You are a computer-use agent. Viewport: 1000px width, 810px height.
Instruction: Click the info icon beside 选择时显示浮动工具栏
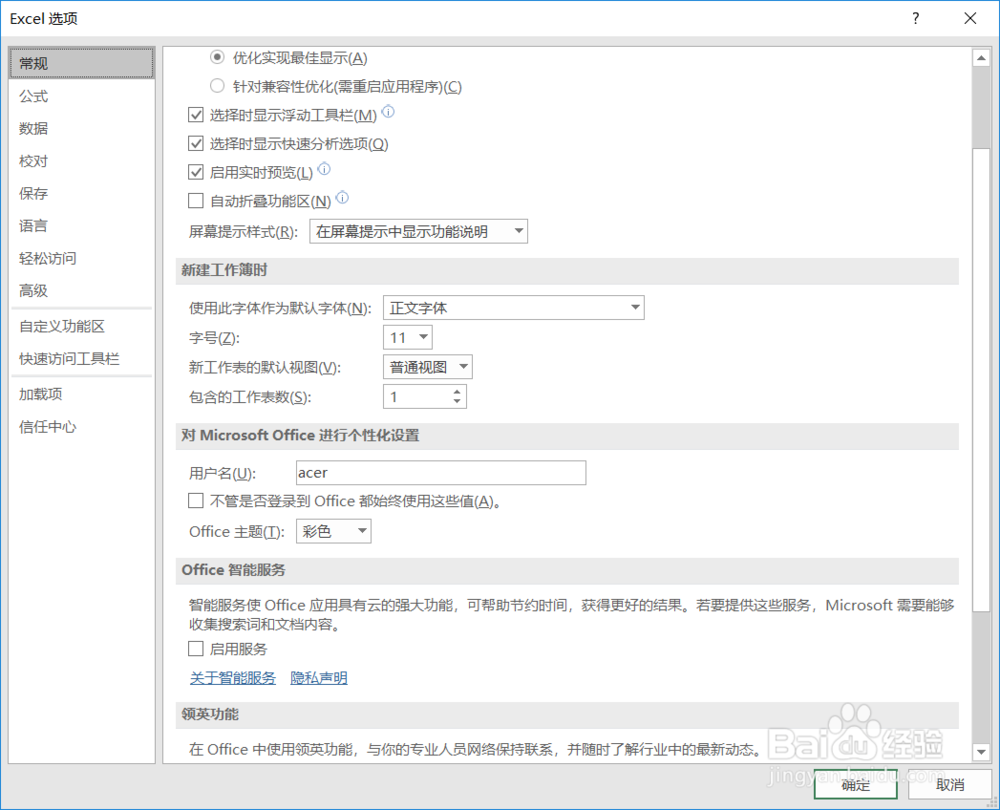(388, 114)
